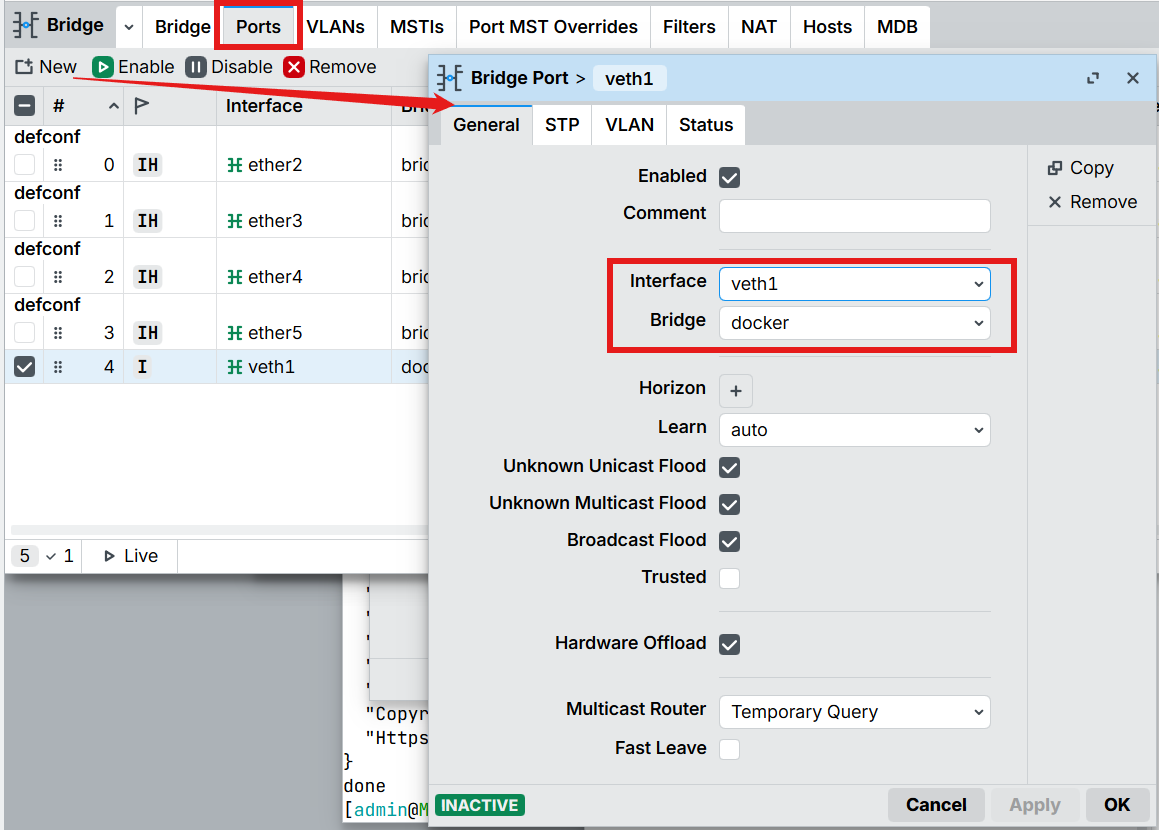The width and height of the screenshot is (1159, 830).
Task: Toggle Hardware Offload checkbox
Action: pyautogui.click(x=730, y=644)
